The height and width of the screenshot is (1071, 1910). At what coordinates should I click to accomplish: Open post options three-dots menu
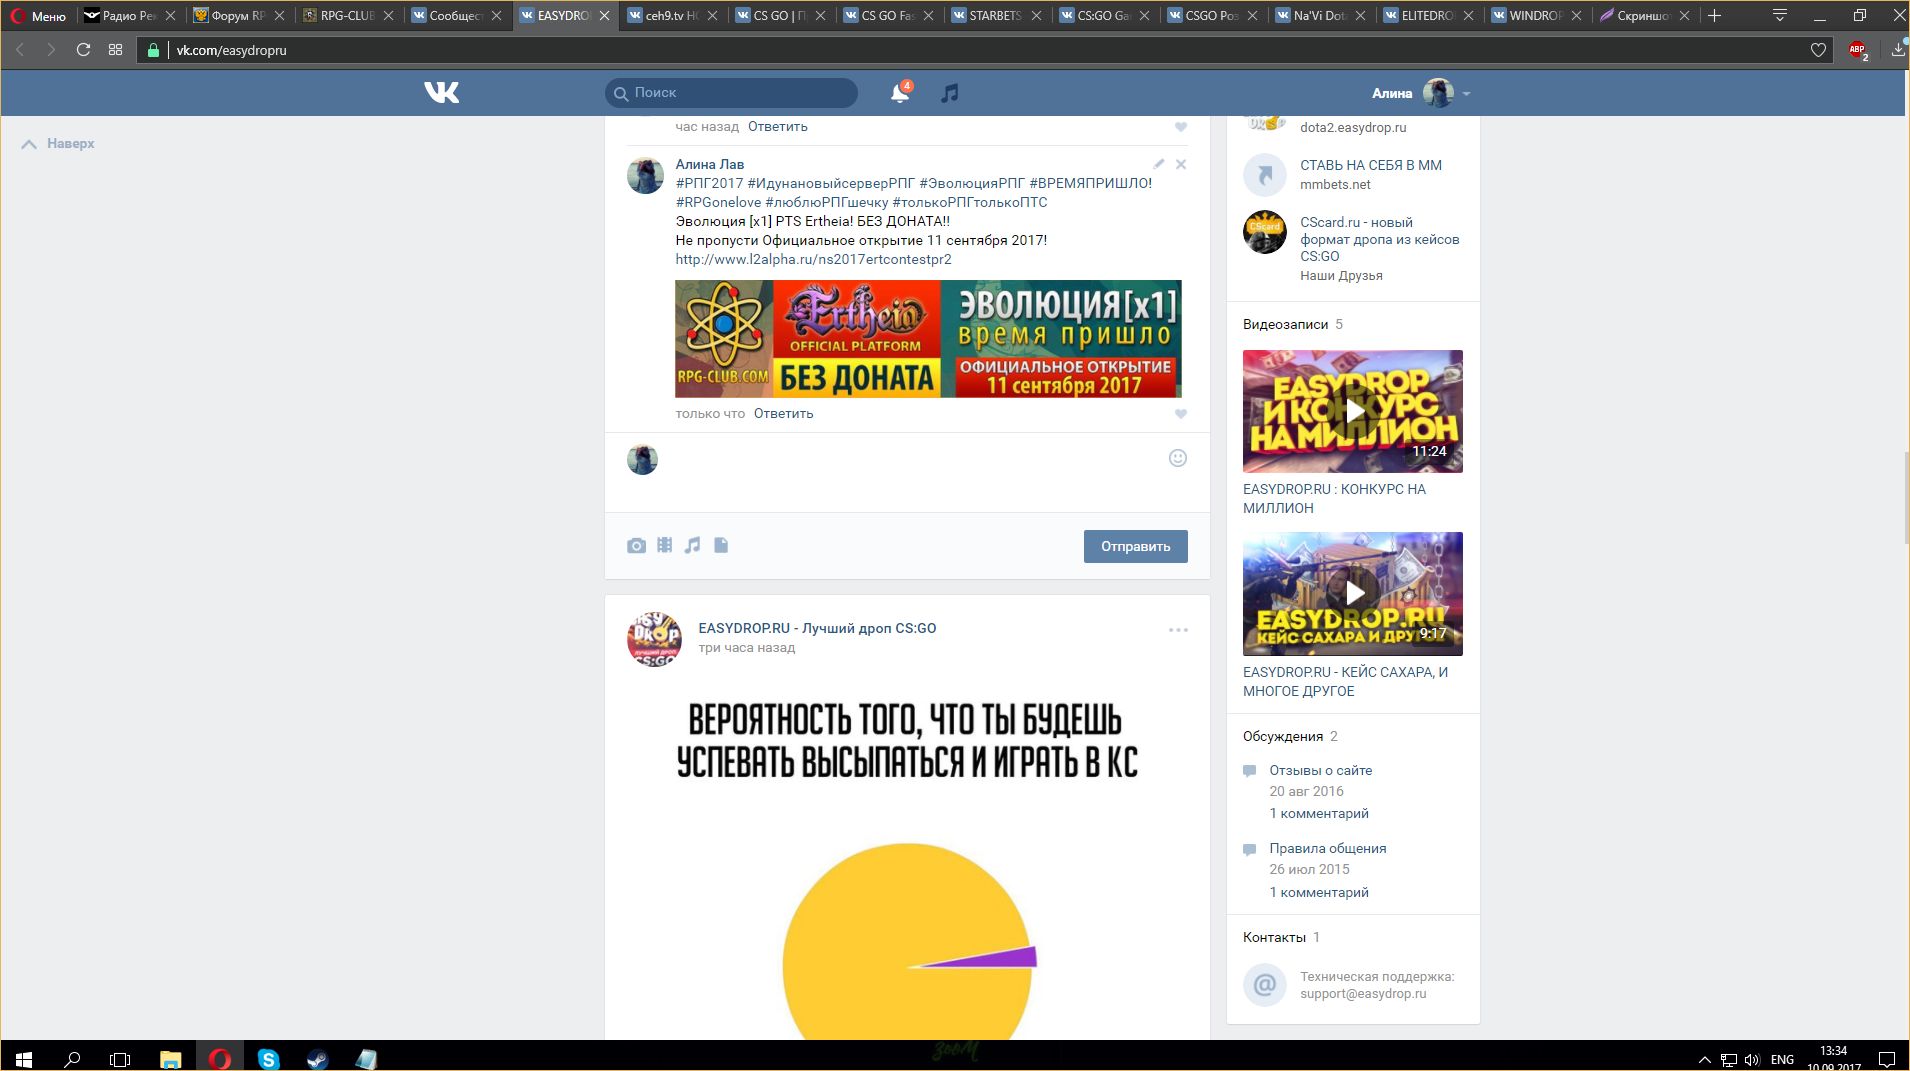click(x=1178, y=630)
